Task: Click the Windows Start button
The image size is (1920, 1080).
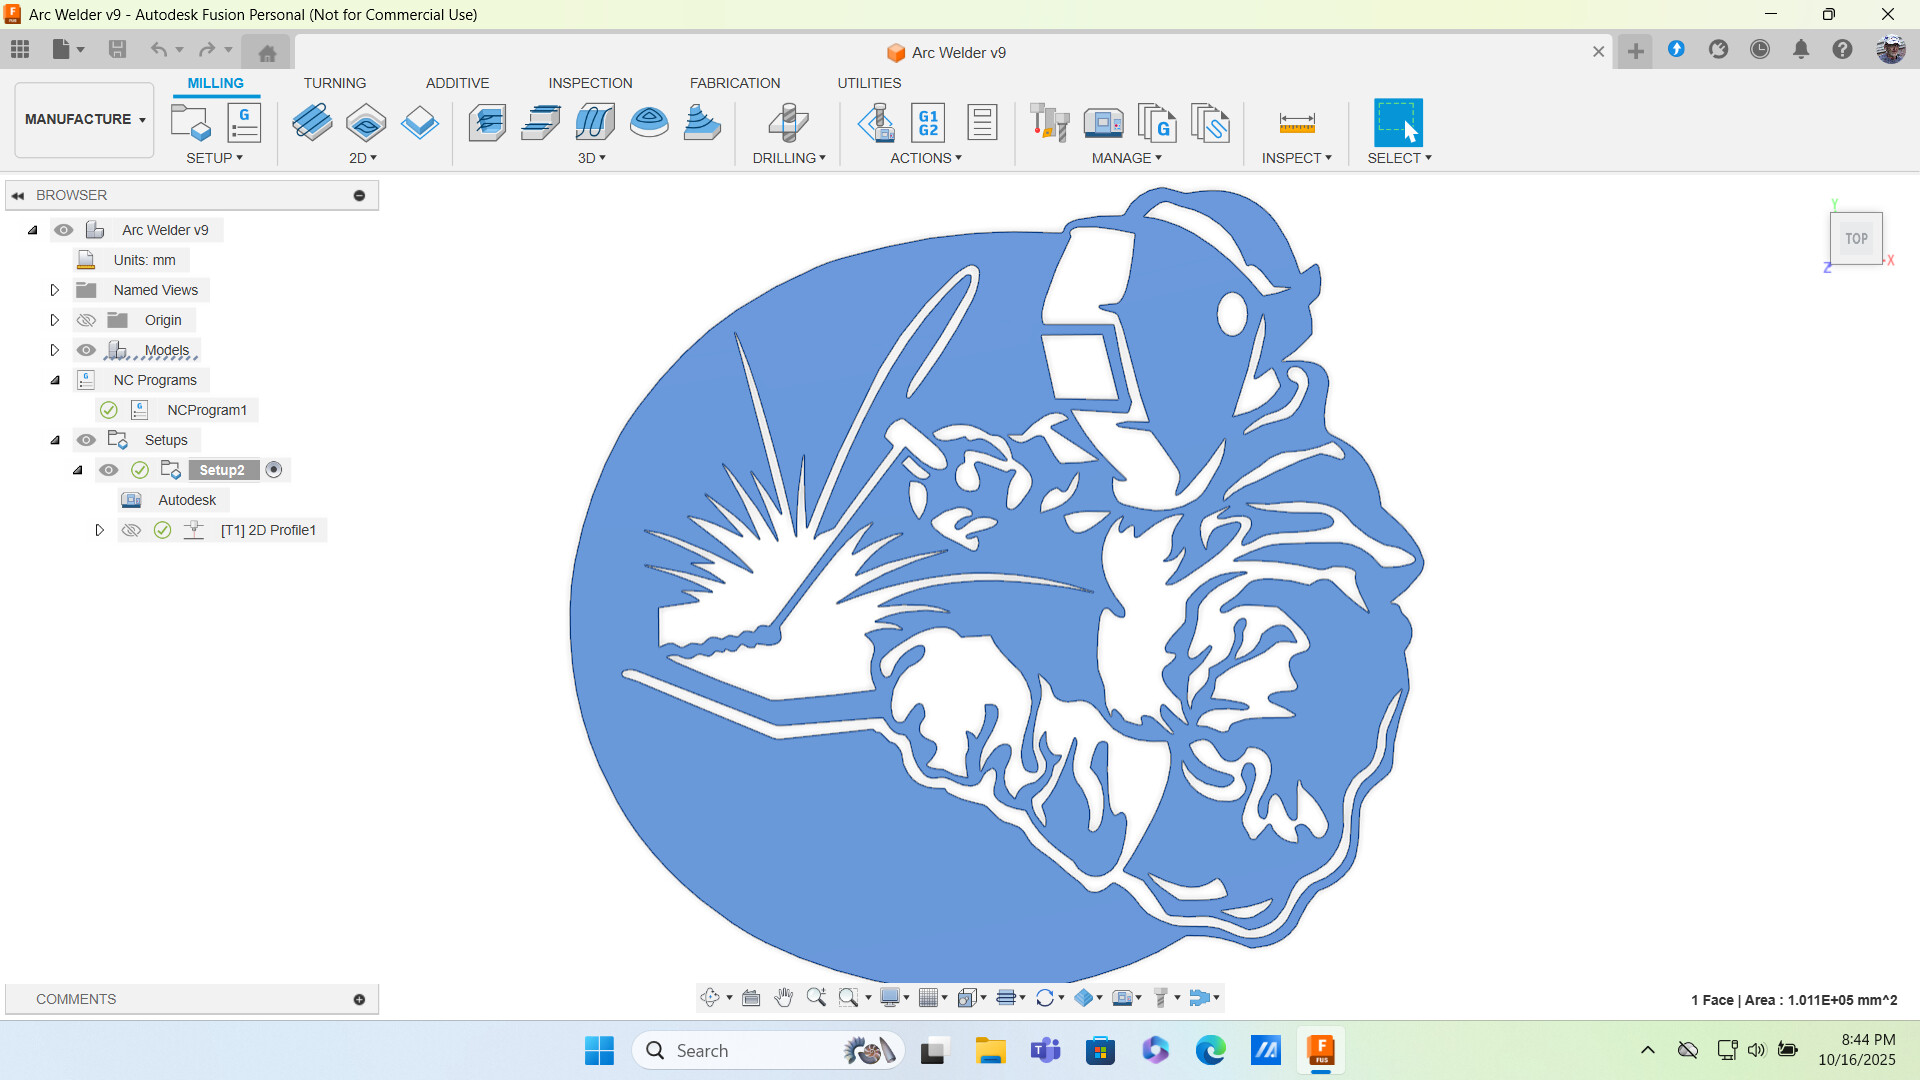Action: pos(599,1050)
